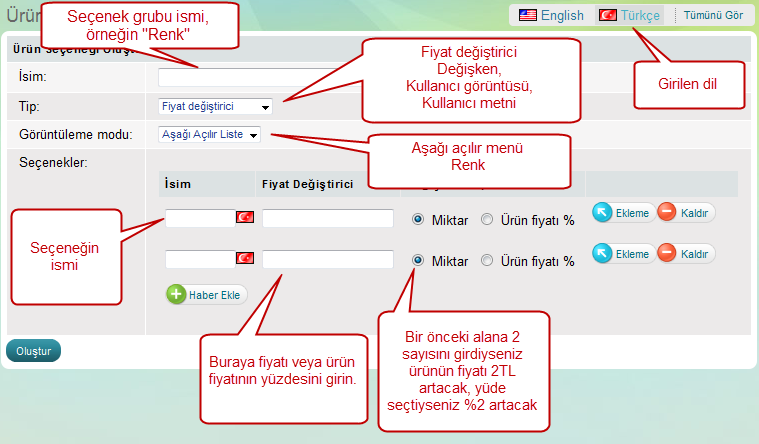Click the US flag icon for English
Screen dimensions: 759x444
[x=527, y=15]
